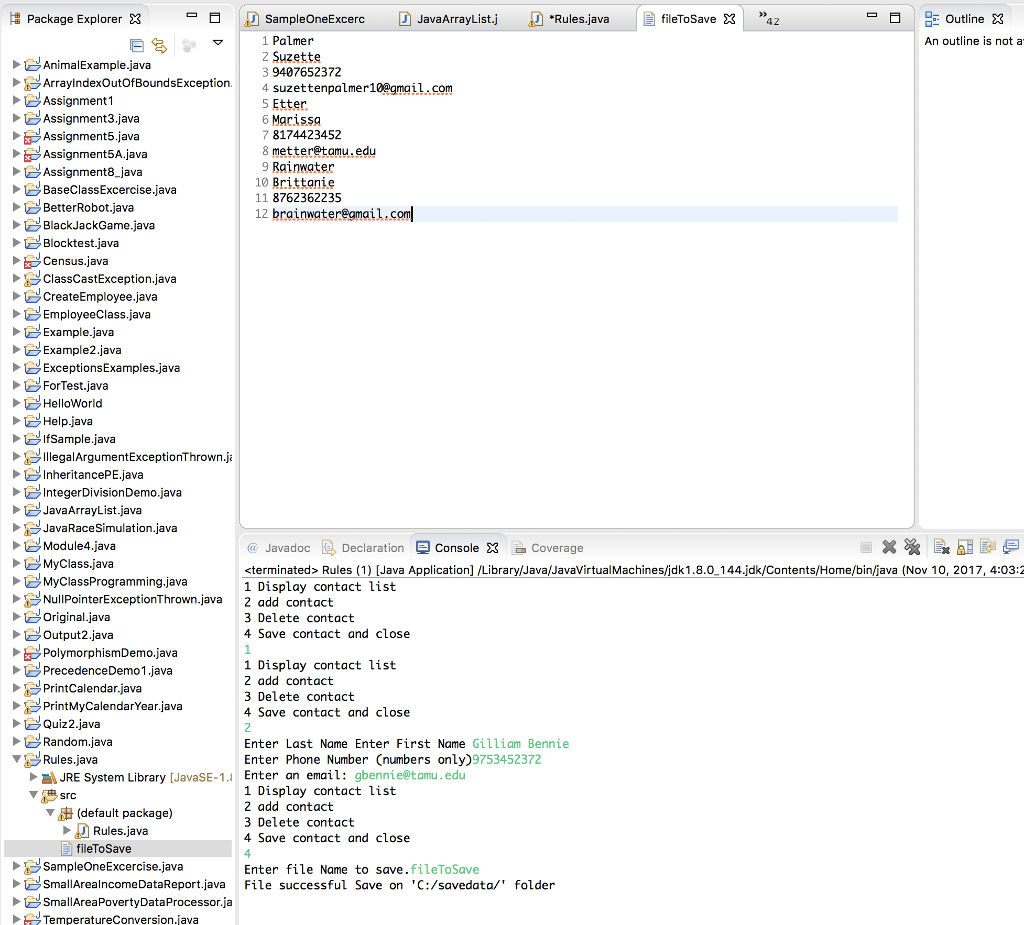Maximize the Package Explorer view

(x=215, y=18)
